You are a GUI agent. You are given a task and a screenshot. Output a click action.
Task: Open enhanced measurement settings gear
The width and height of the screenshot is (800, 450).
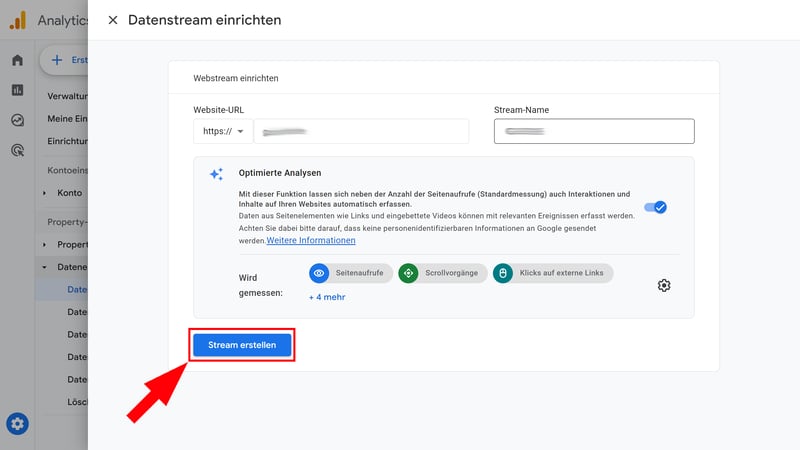(x=664, y=285)
